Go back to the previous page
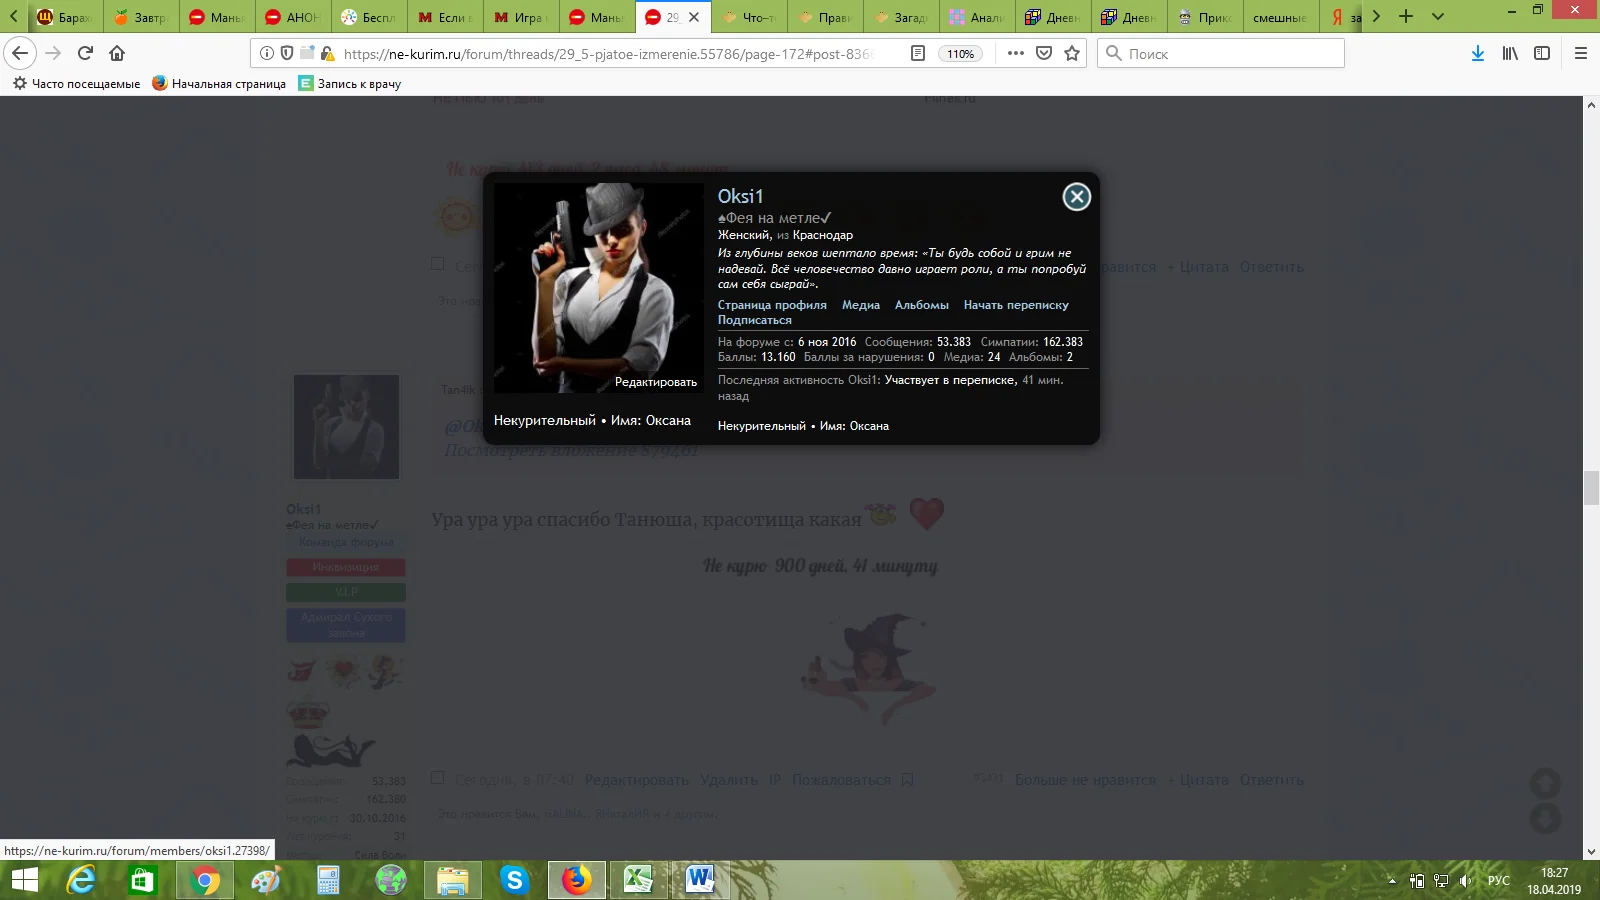This screenshot has width=1600, height=900. point(20,53)
